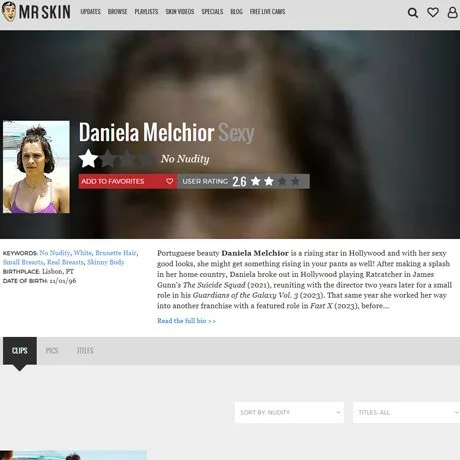Open the Updates menu
Image resolution: width=460 pixels, height=460 pixels.
point(90,12)
